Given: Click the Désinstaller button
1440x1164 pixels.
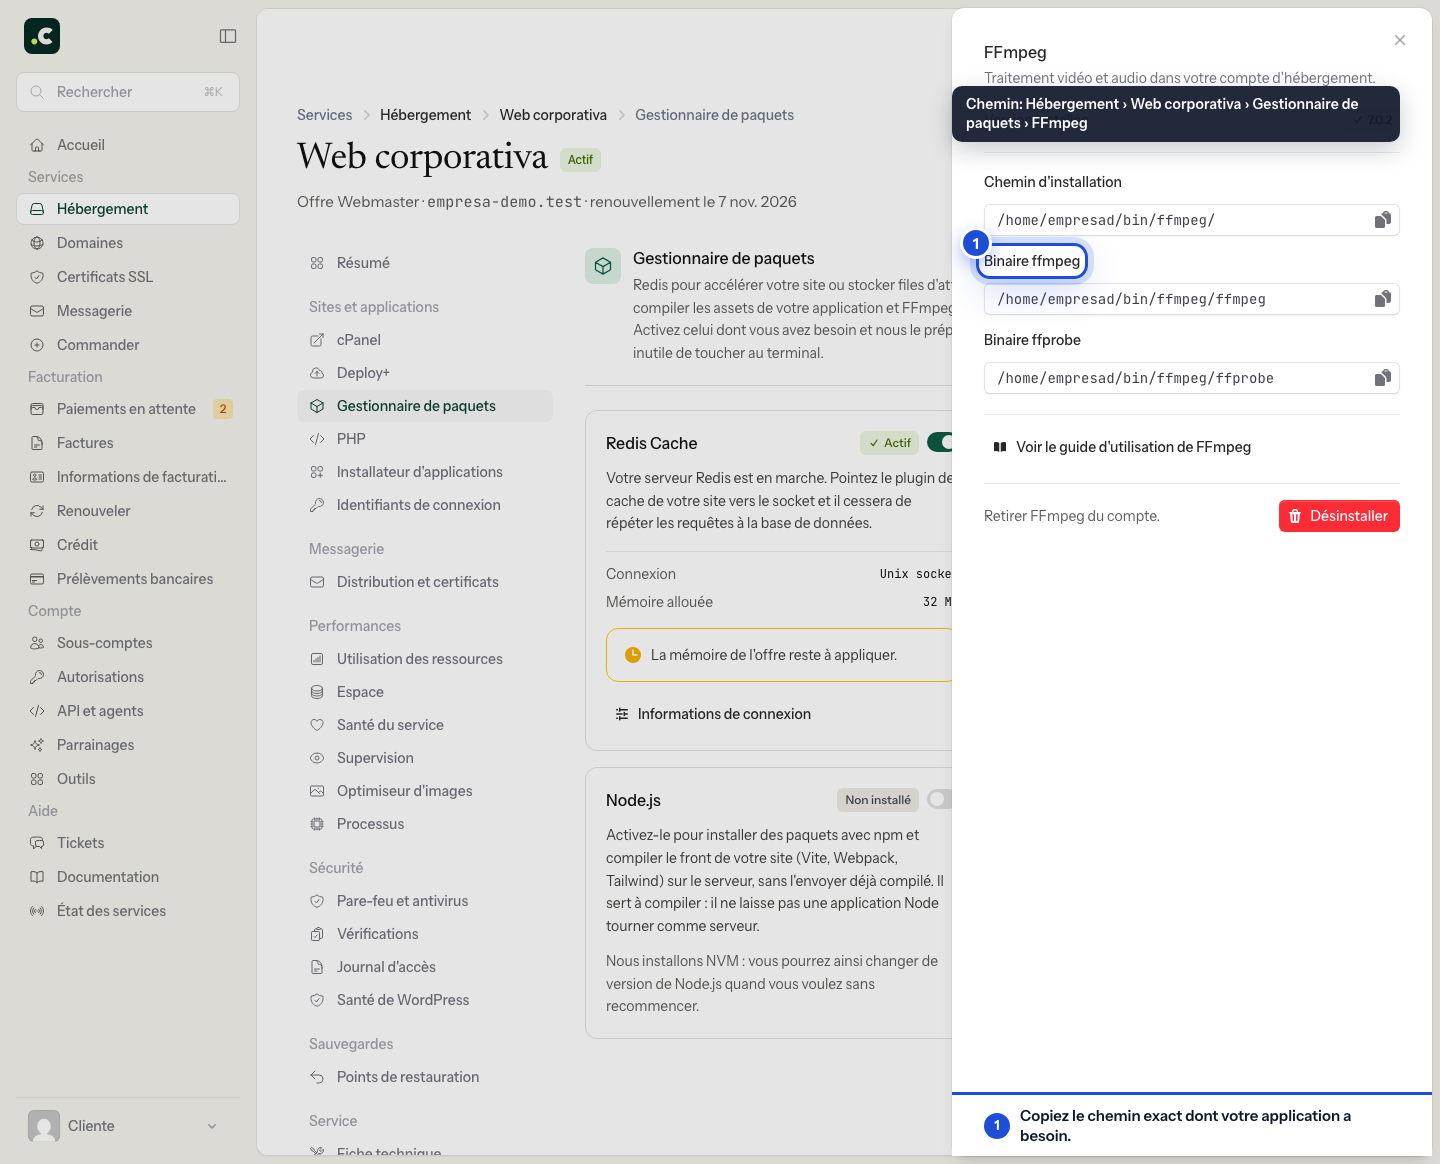Looking at the screenshot, I should 1339,516.
